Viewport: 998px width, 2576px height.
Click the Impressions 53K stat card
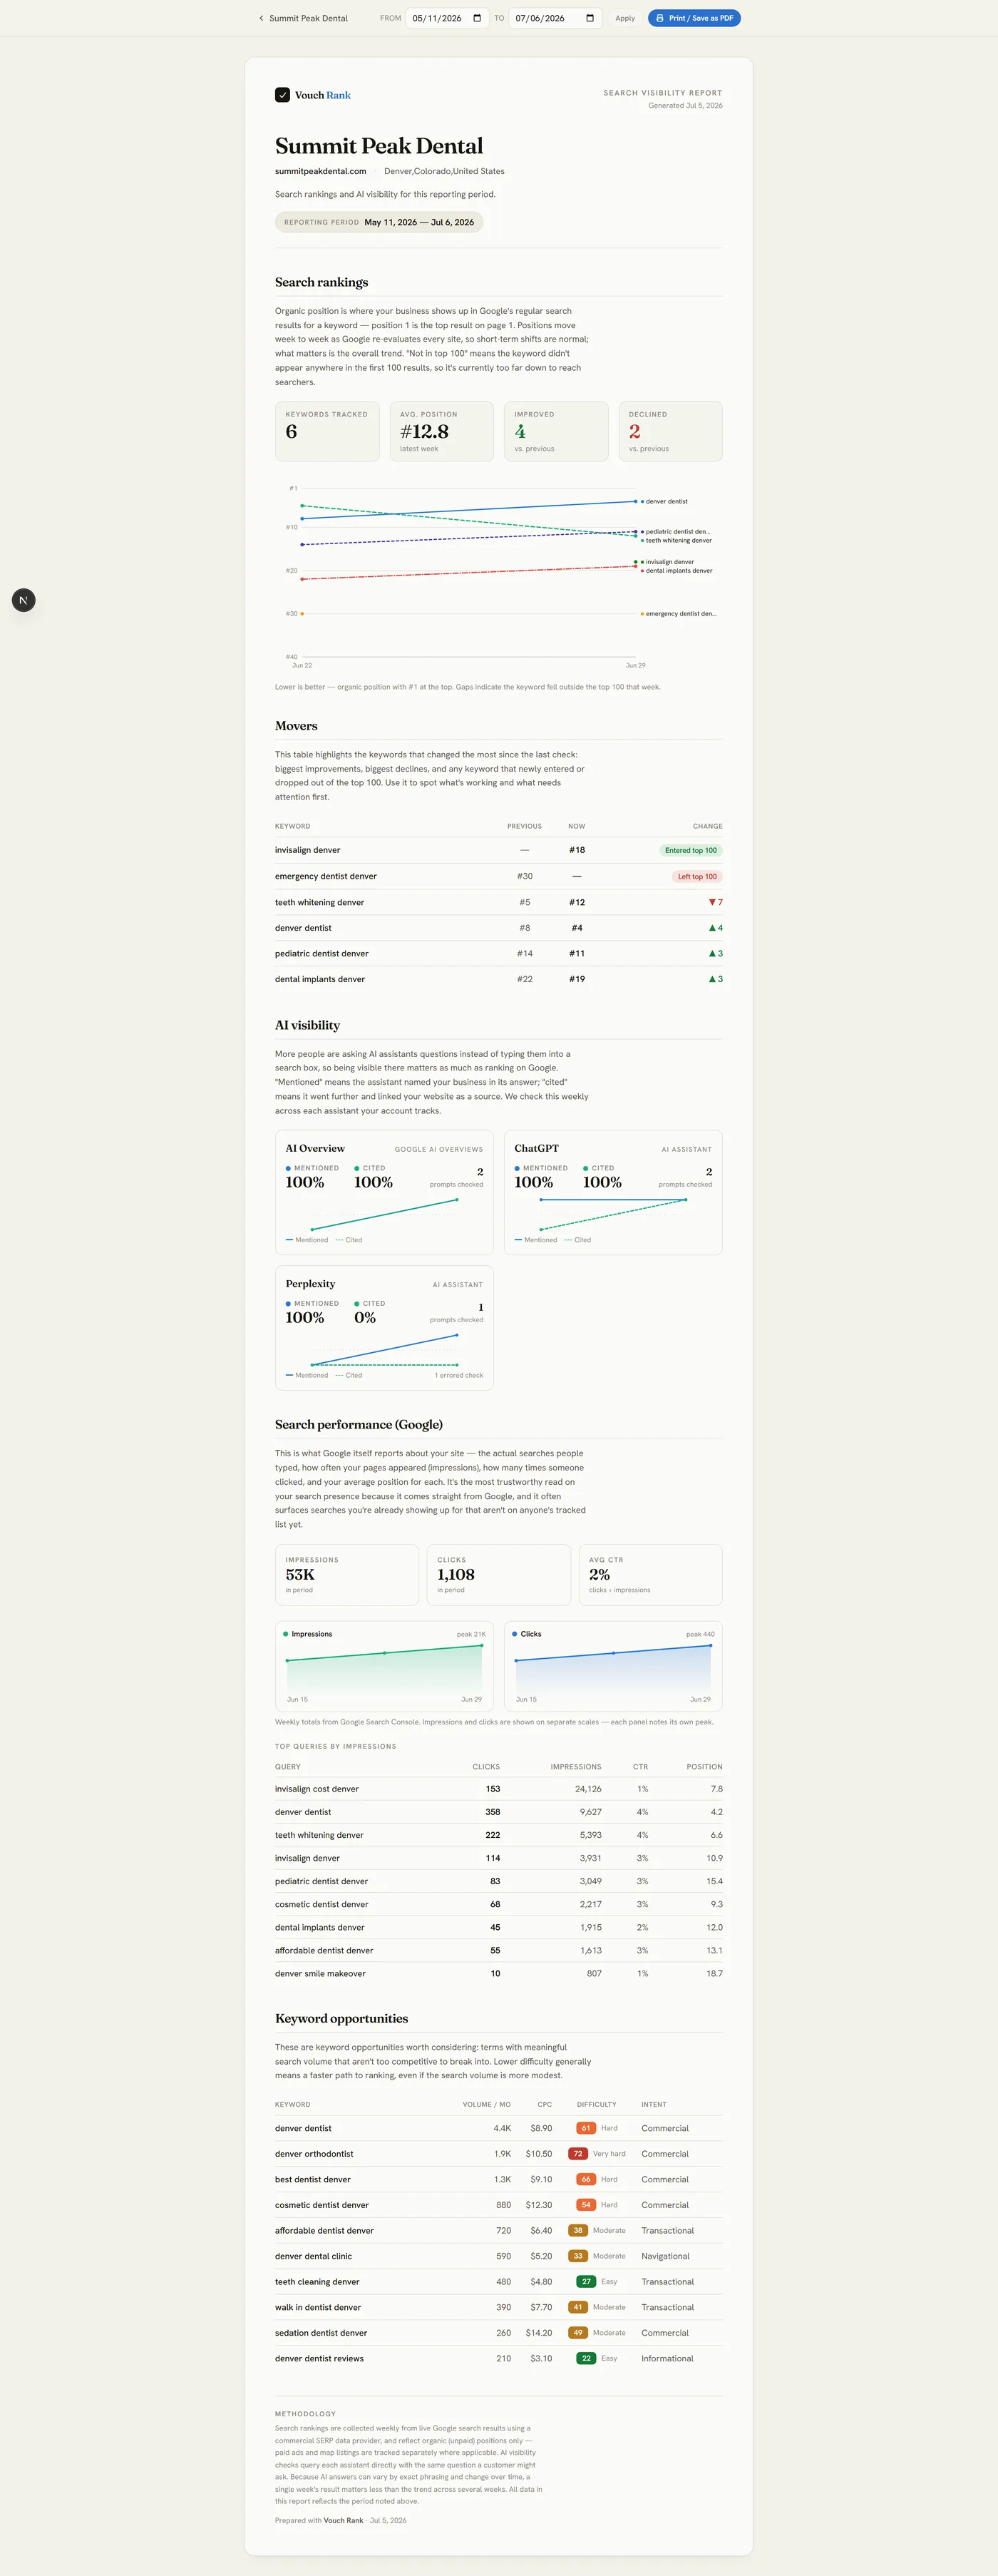347,1575
